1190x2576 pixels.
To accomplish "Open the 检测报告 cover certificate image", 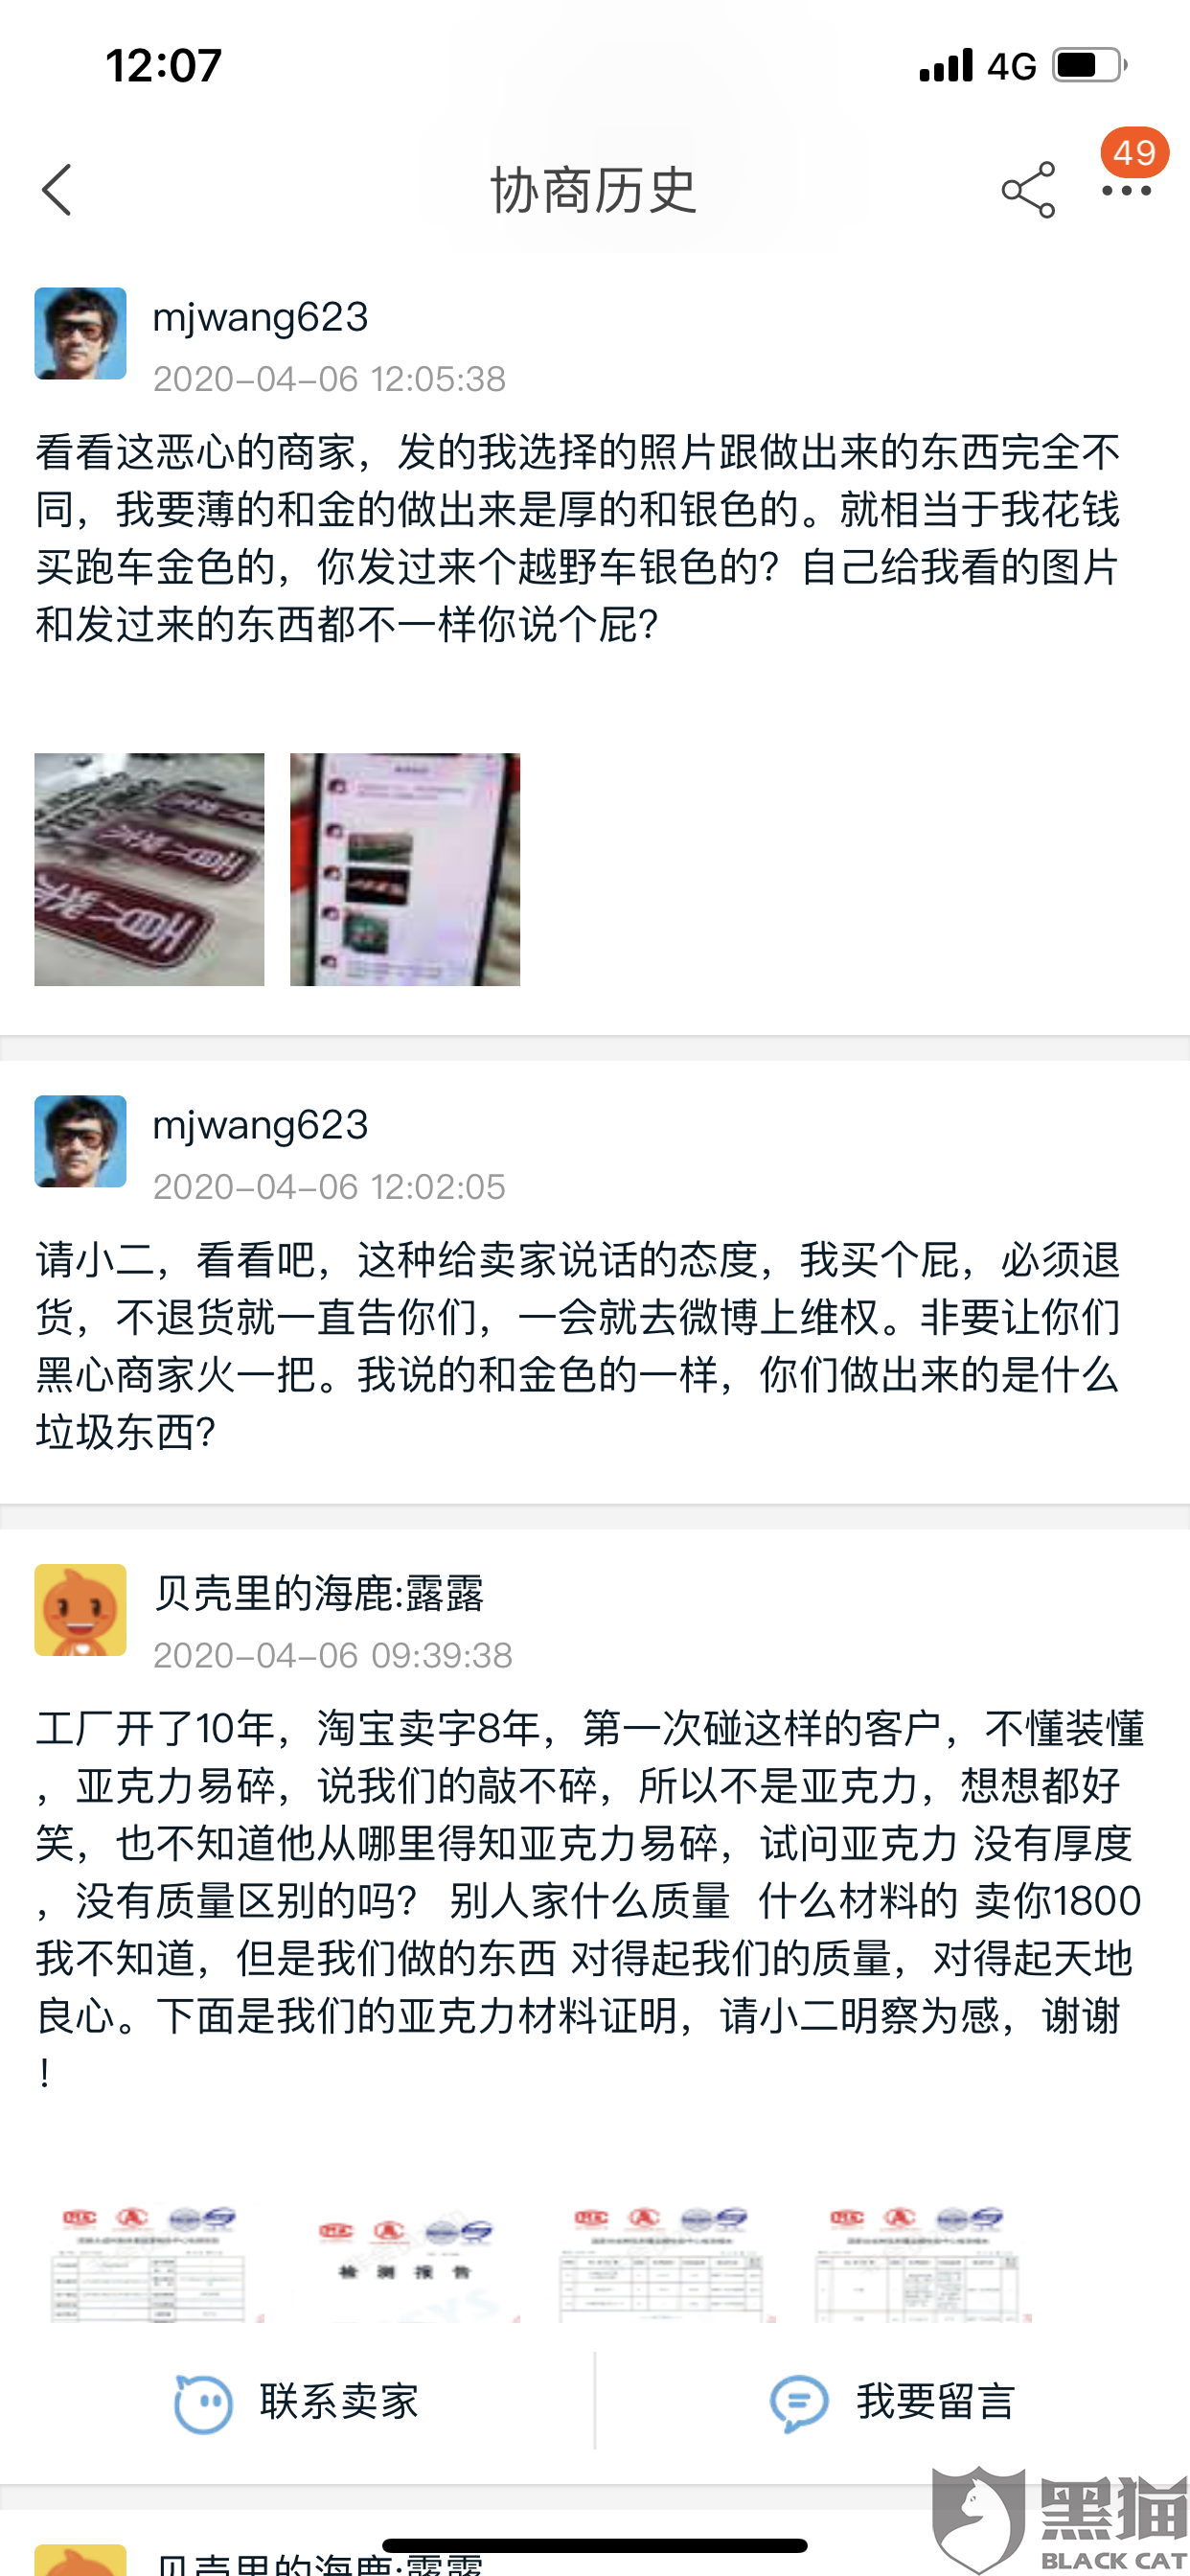I will pyautogui.click(x=405, y=2263).
